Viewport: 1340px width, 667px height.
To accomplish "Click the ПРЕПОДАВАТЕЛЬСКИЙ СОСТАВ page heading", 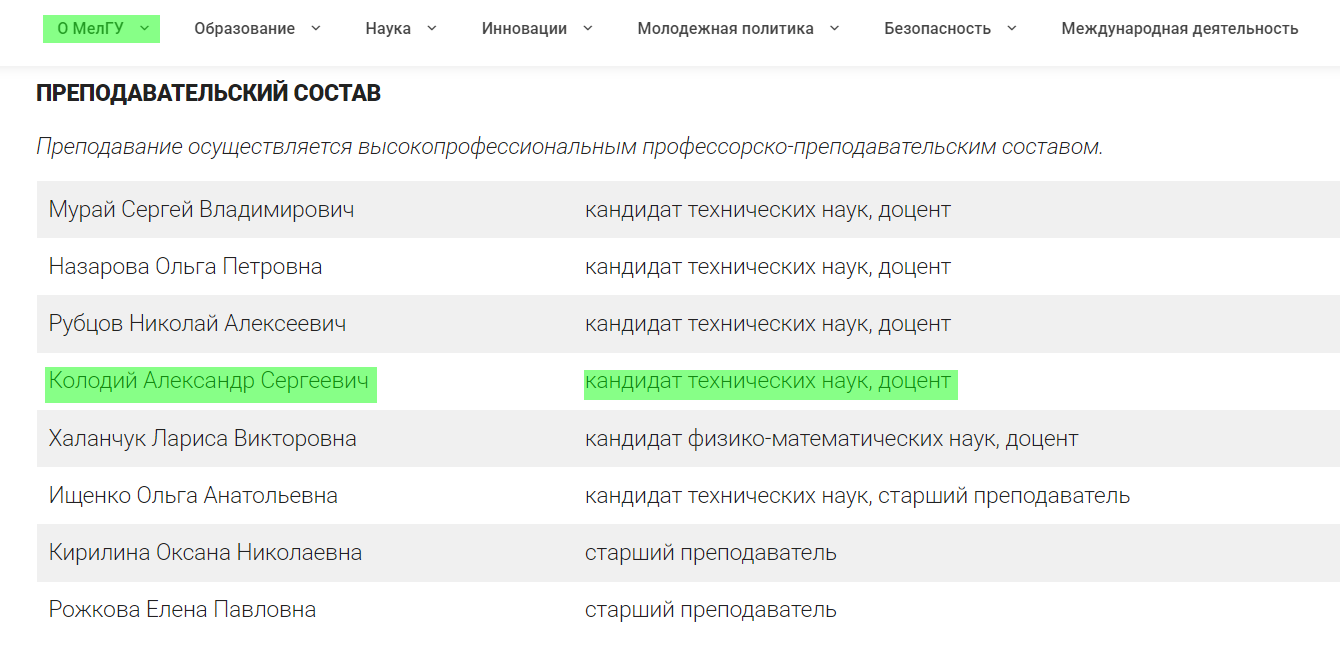I will [x=207, y=93].
